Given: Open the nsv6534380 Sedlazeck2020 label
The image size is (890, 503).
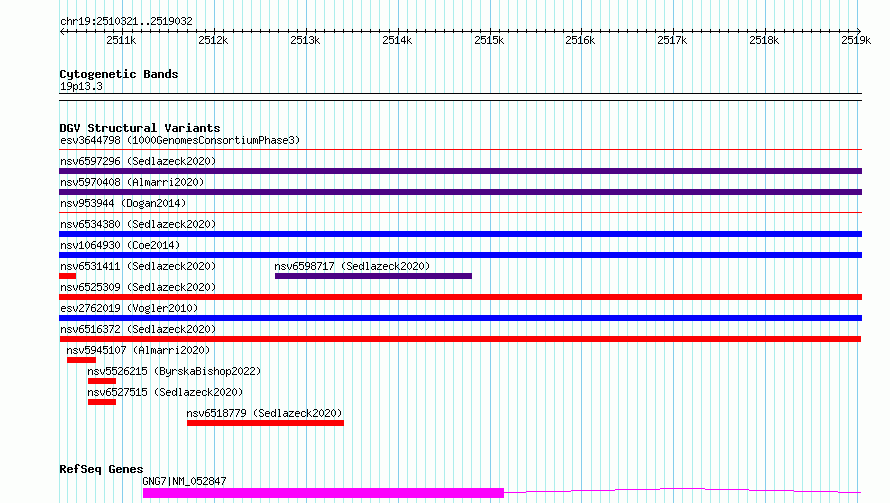Looking at the screenshot, I should pos(138,224).
